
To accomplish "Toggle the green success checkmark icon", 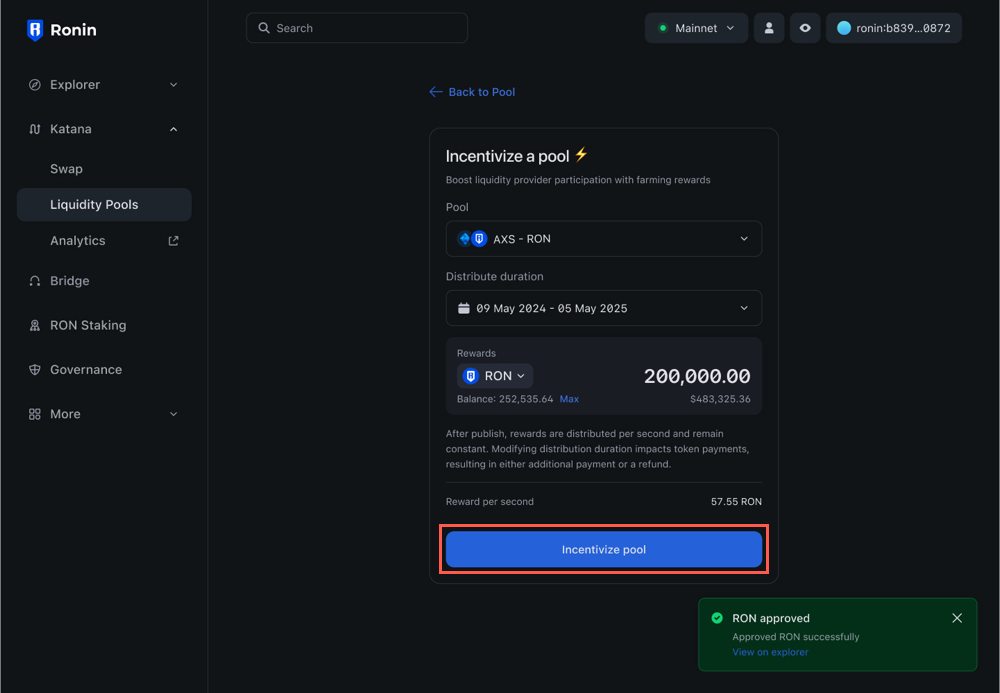I will click(x=718, y=618).
